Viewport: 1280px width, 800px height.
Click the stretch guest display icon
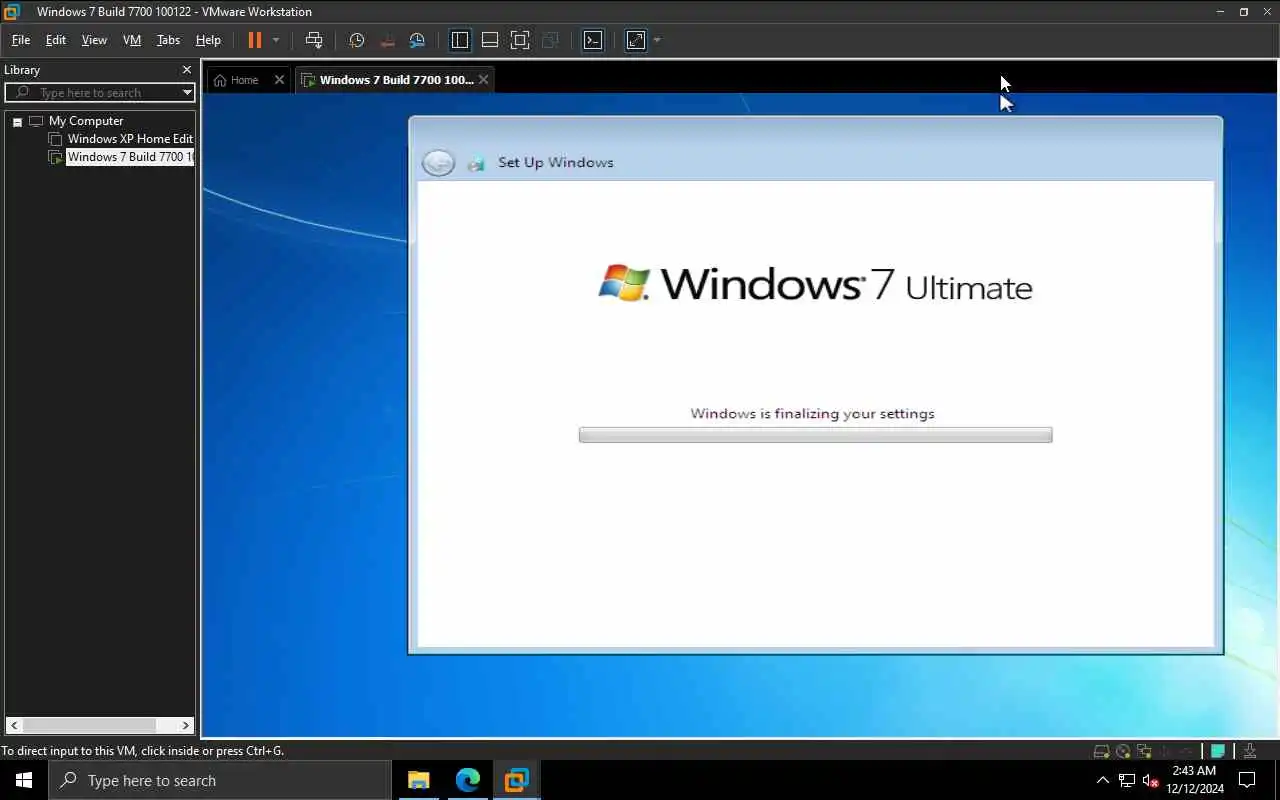coord(636,40)
